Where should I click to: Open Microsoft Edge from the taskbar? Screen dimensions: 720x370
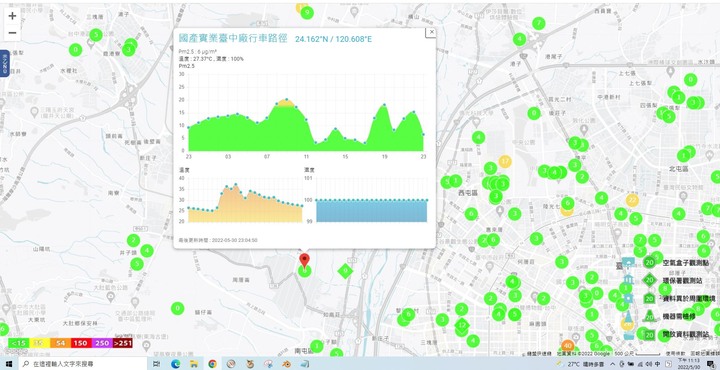click(x=175, y=364)
